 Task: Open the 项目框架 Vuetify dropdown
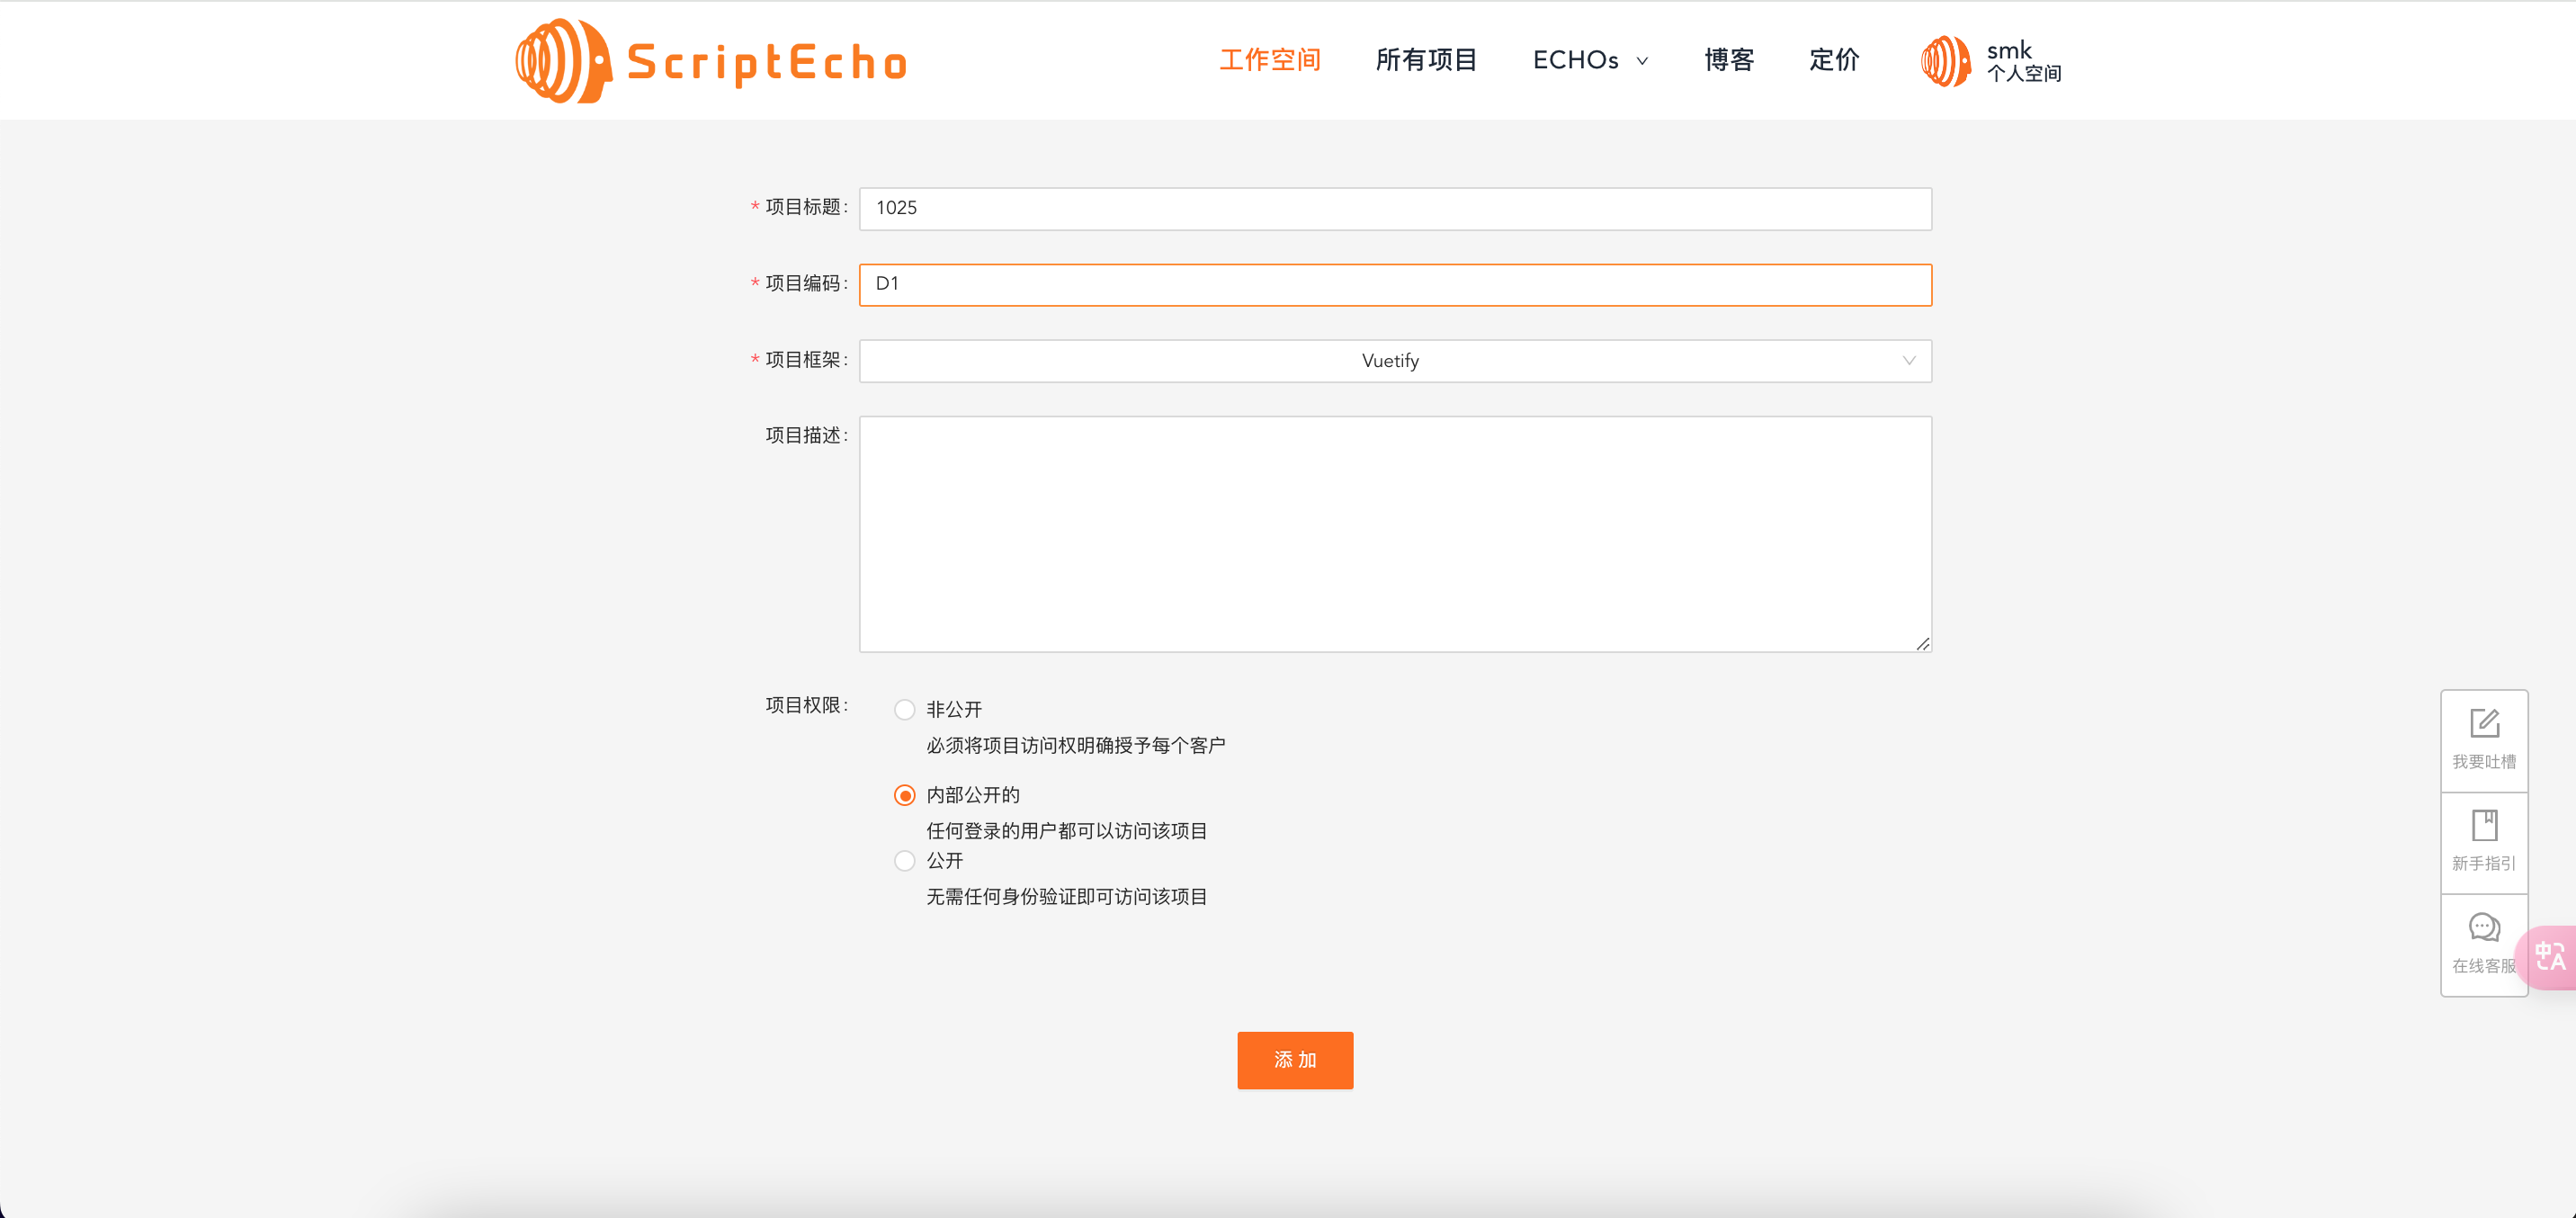pyautogui.click(x=1390, y=361)
